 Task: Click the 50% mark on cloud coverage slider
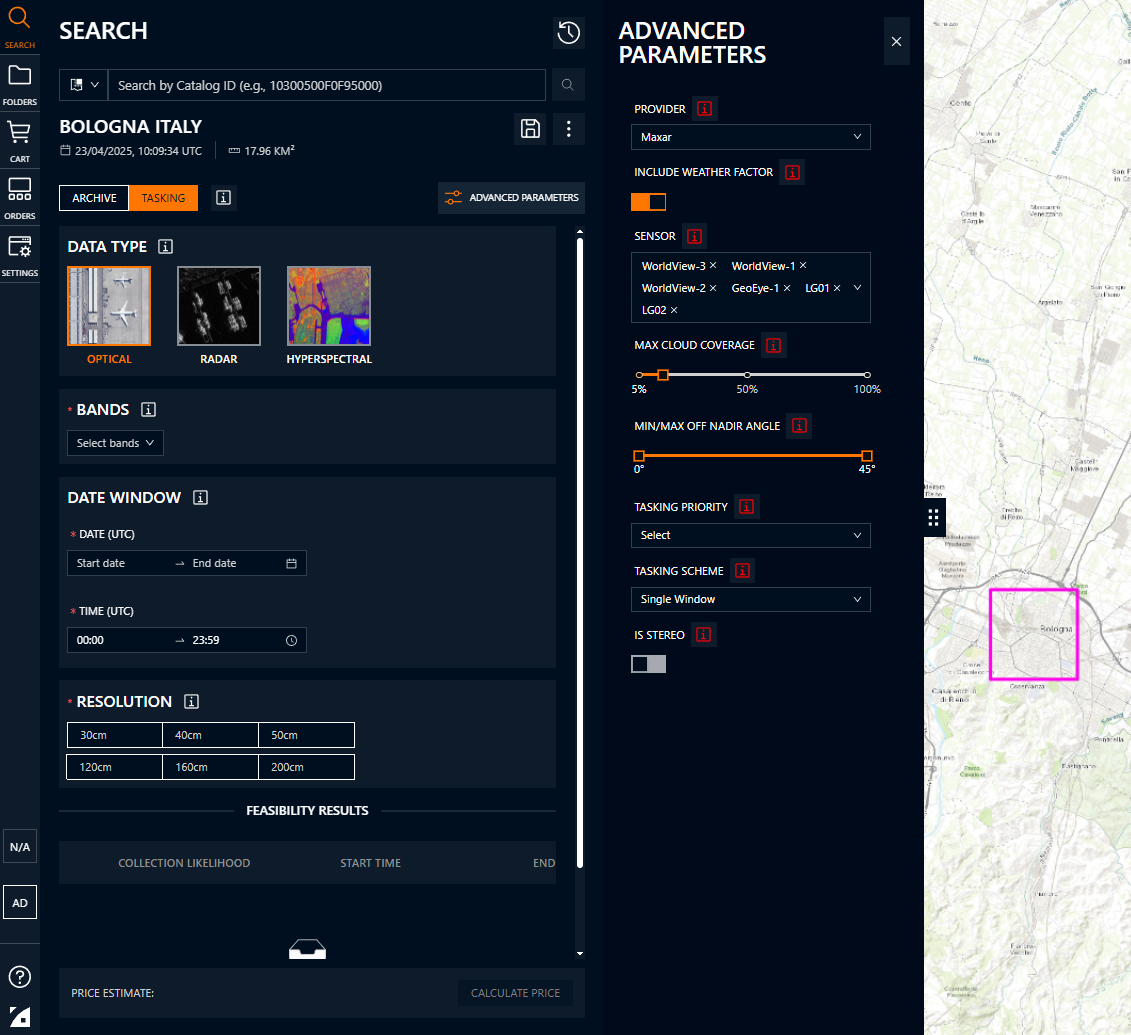coord(747,375)
